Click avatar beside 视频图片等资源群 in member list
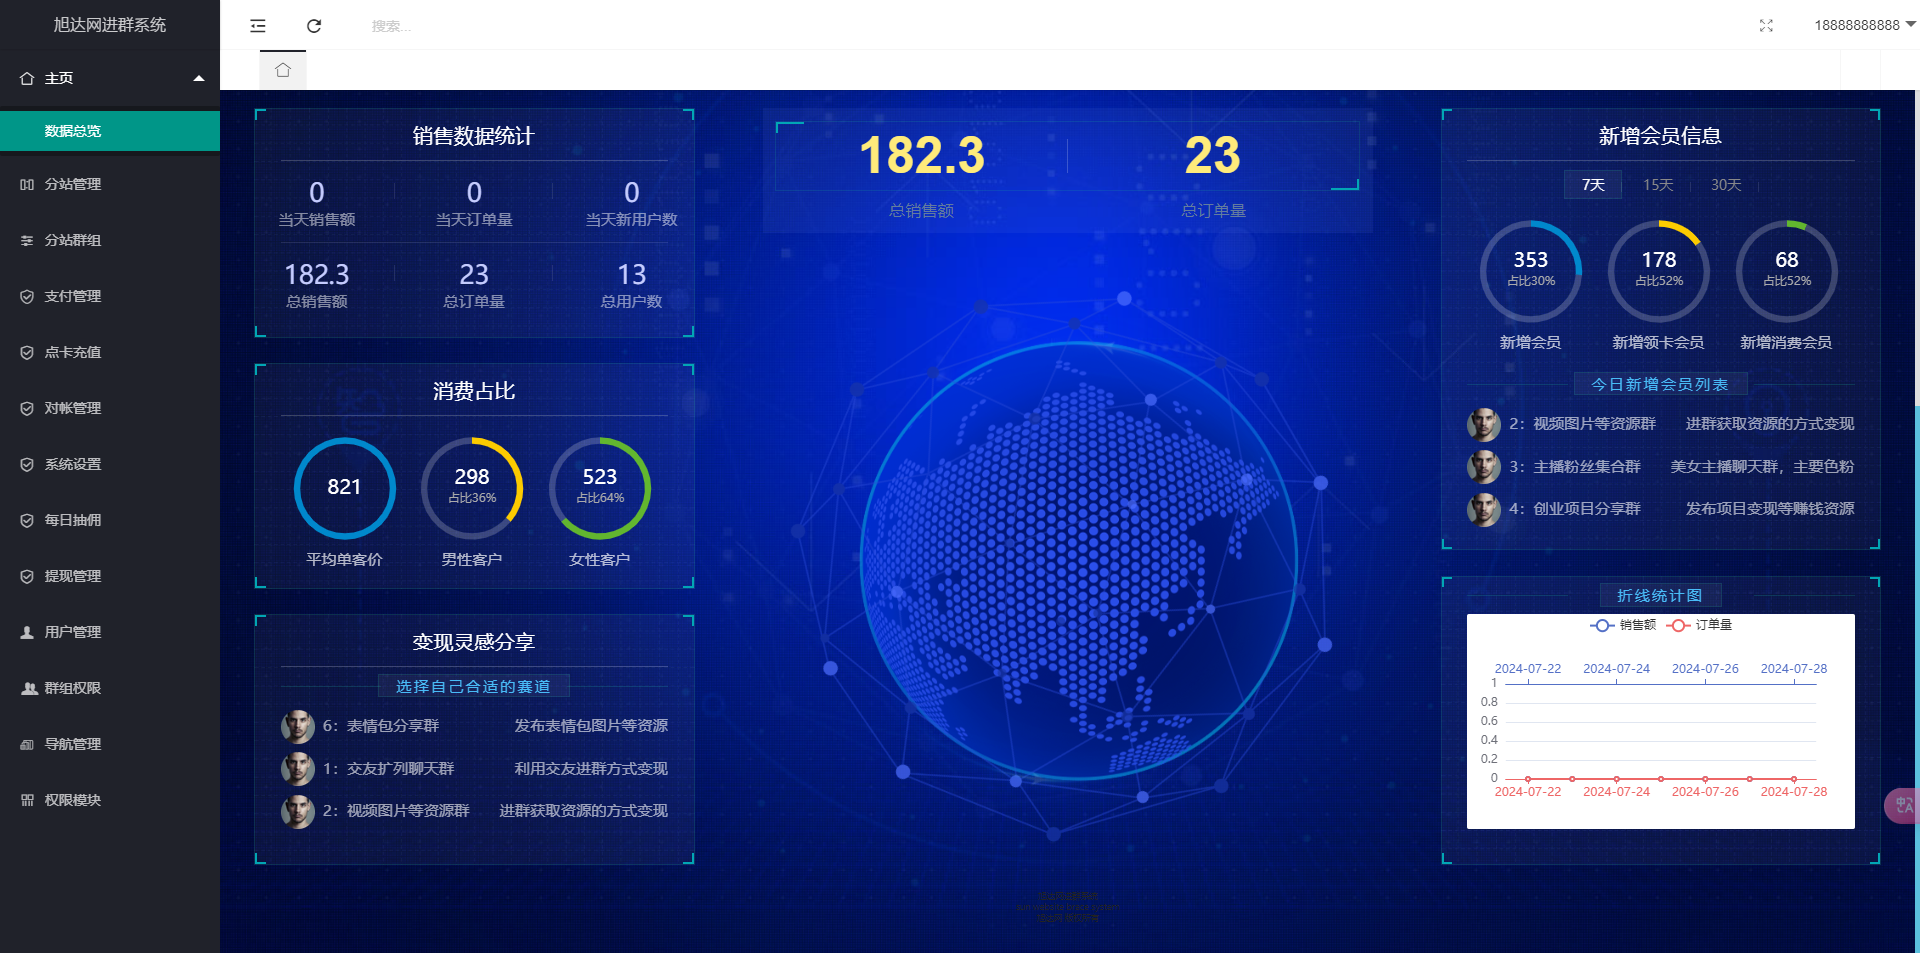Viewport: 1920px width, 953px height. [1483, 425]
